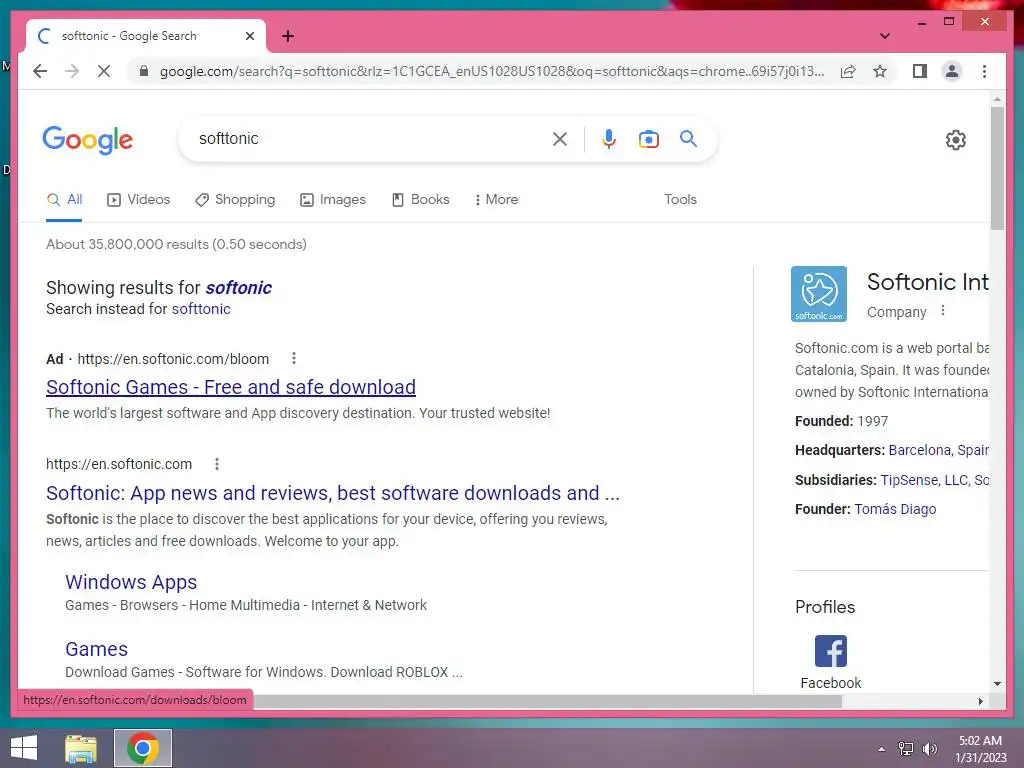Viewport: 1024px width, 768px height.
Task: Click the scroll up arrow
Action: click(x=997, y=99)
